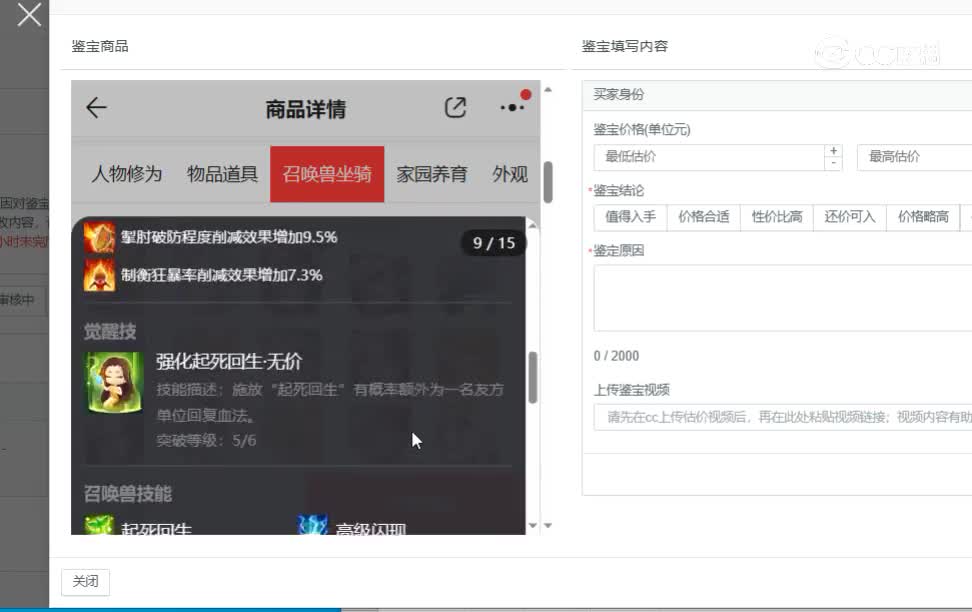Close the dialog with the top-left X
Viewport: 972px width, 612px height.
point(29,15)
